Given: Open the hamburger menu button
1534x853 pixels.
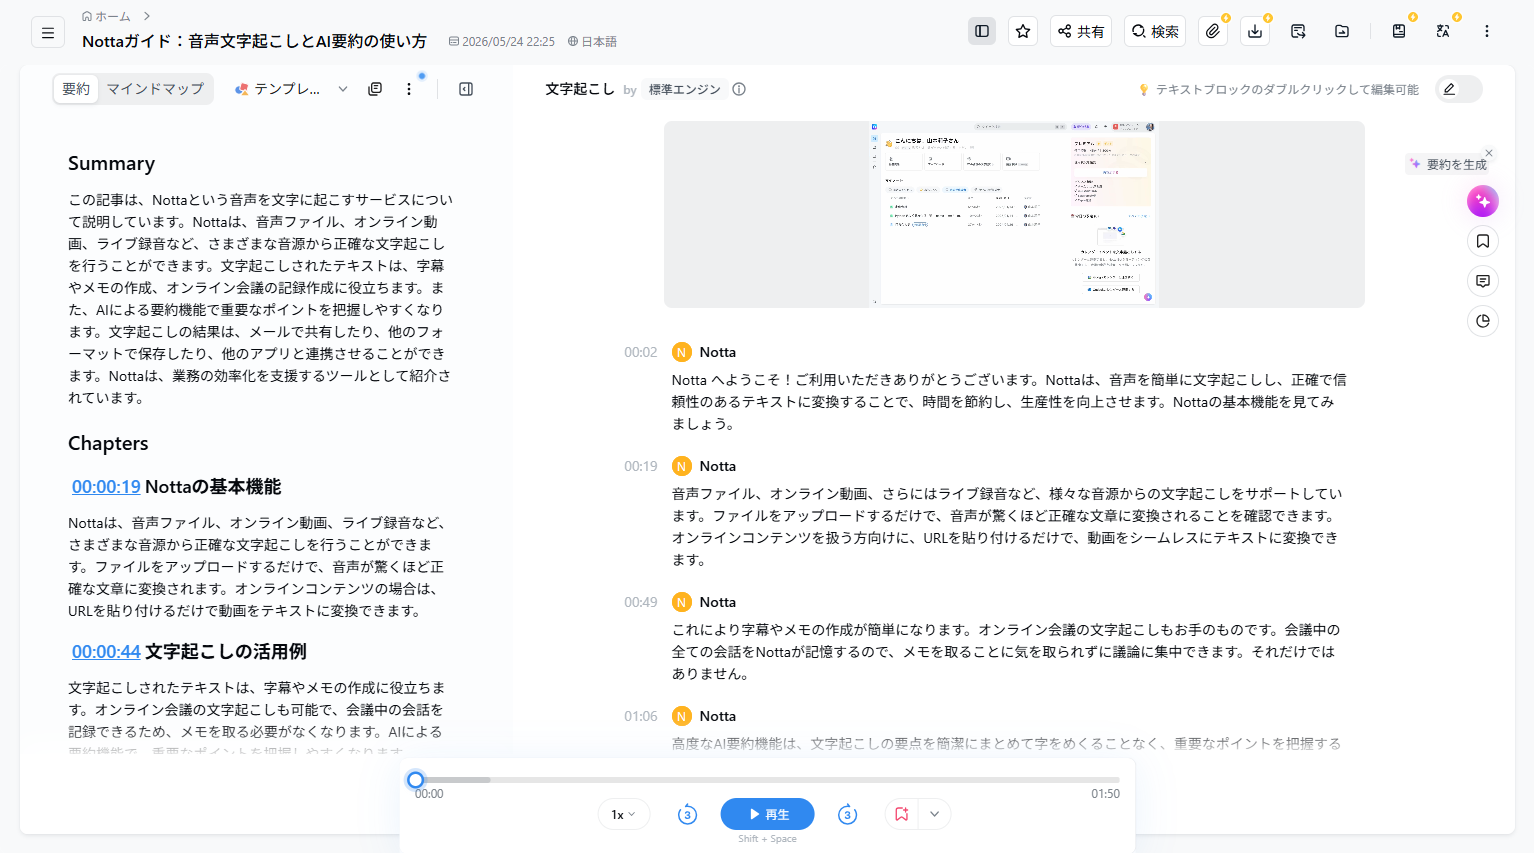Looking at the screenshot, I should tap(47, 33).
